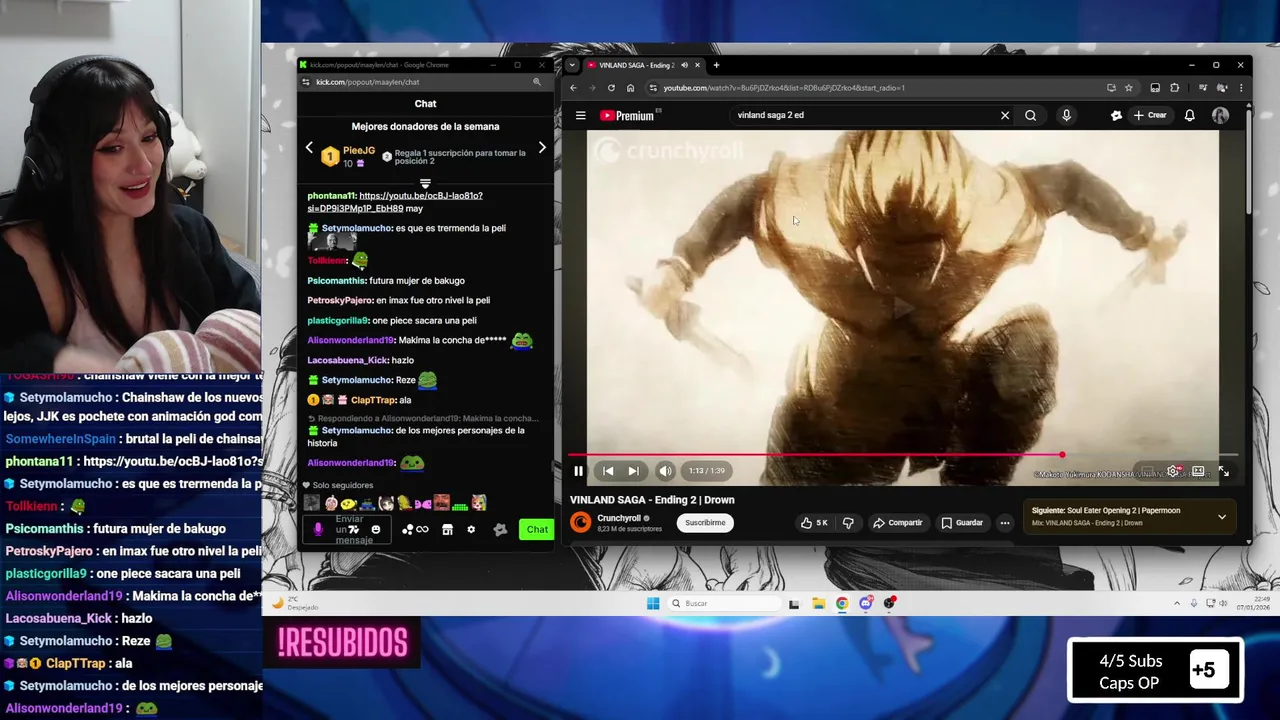The width and height of the screenshot is (1280, 720).
Task: Open the Chrome media controls icon
Action: pos(1203,88)
